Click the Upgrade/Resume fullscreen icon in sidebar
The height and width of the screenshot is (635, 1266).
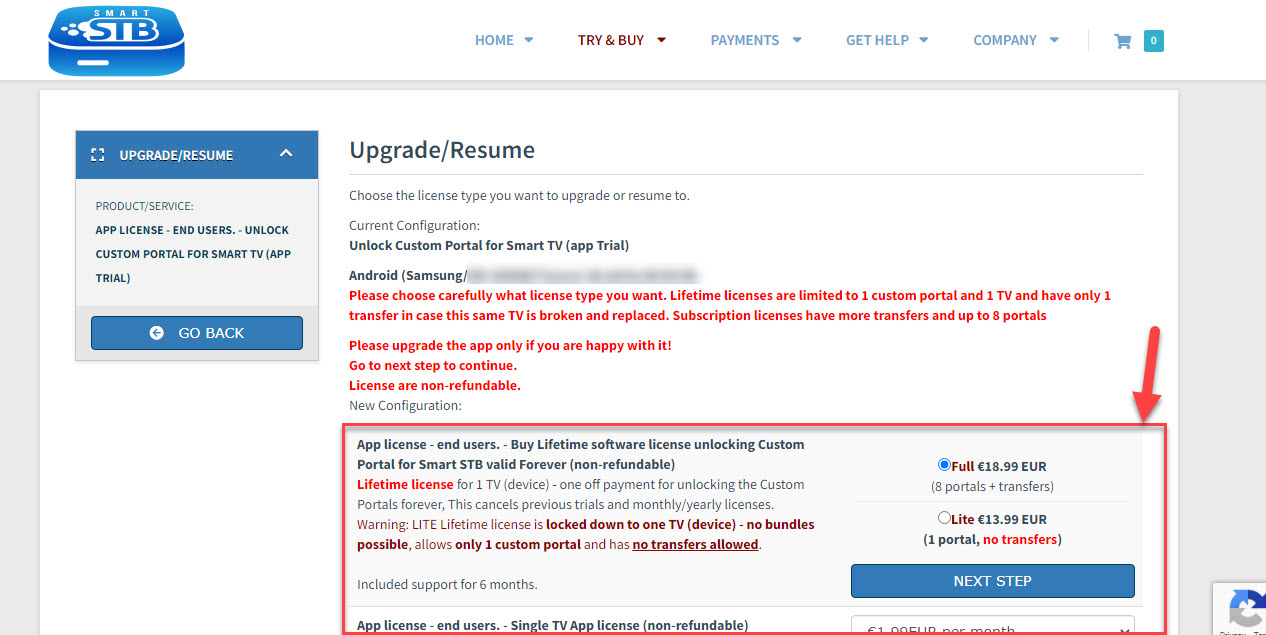pos(98,155)
